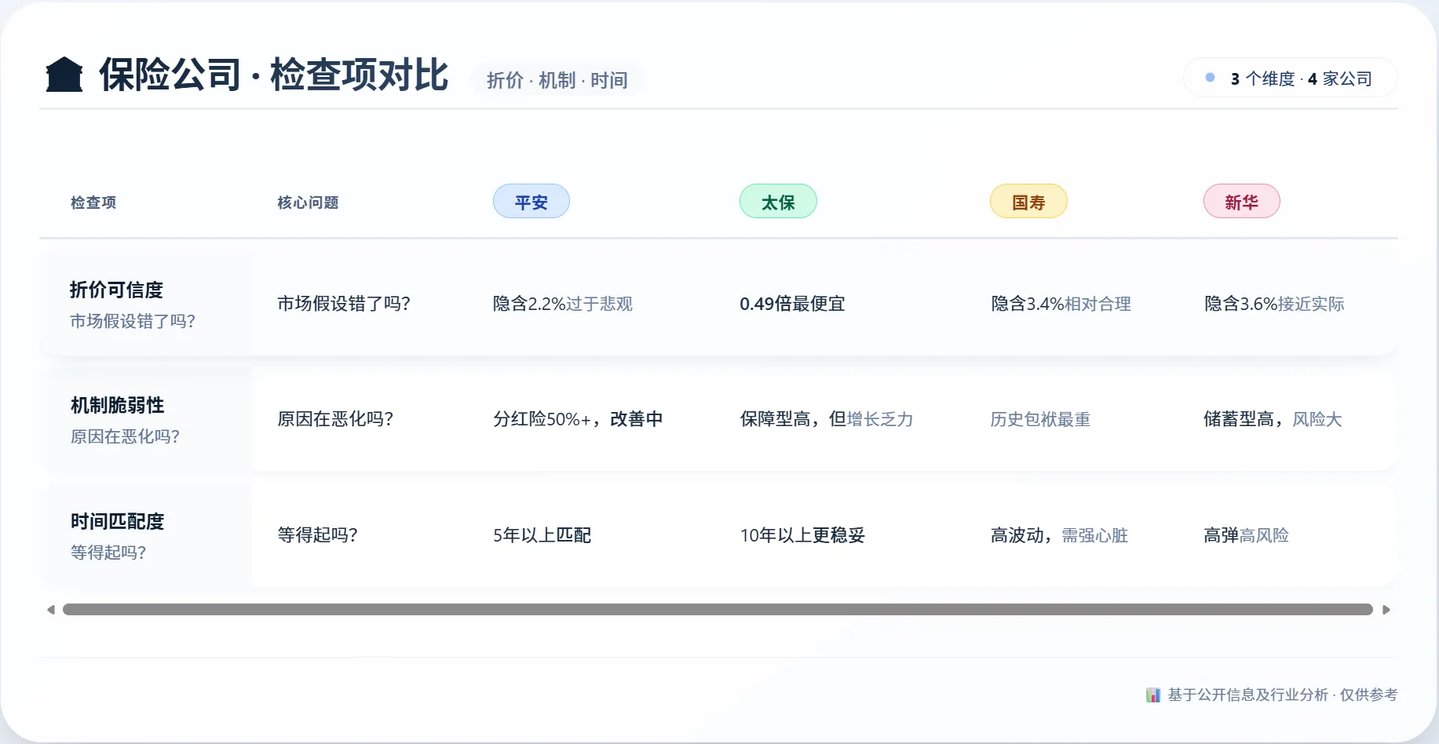Click the 保障型高,但增长乏力 cell

827,419
